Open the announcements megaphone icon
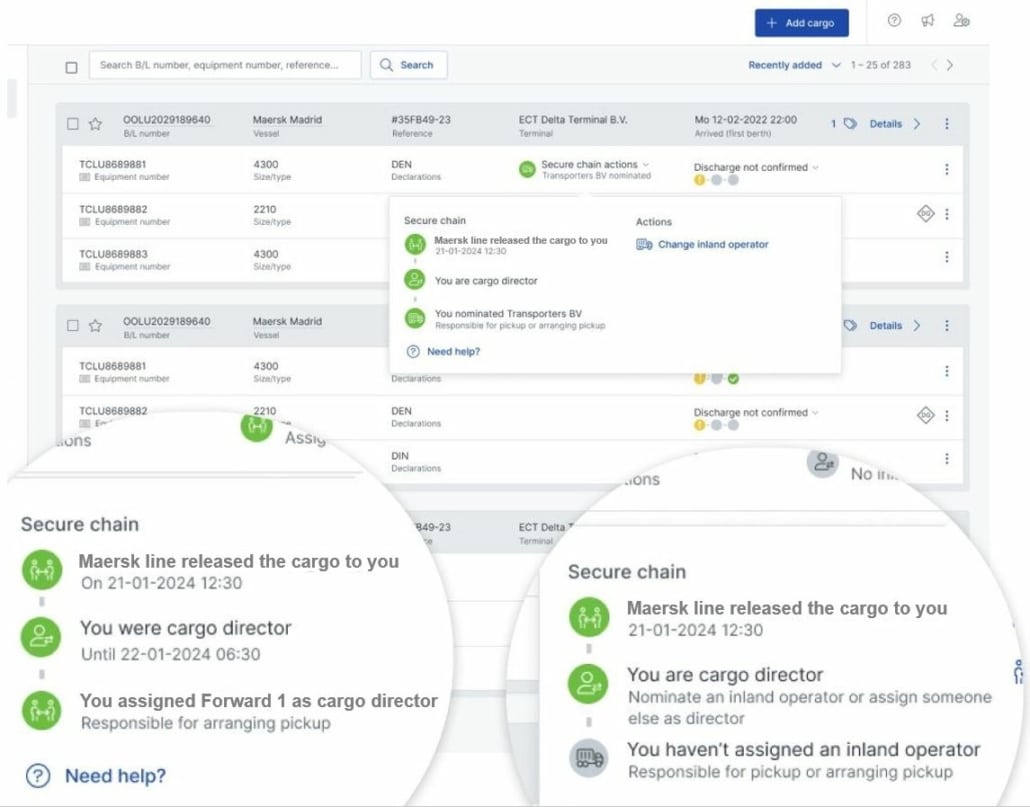The height and width of the screenshot is (807, 1030). click(927, 21)
